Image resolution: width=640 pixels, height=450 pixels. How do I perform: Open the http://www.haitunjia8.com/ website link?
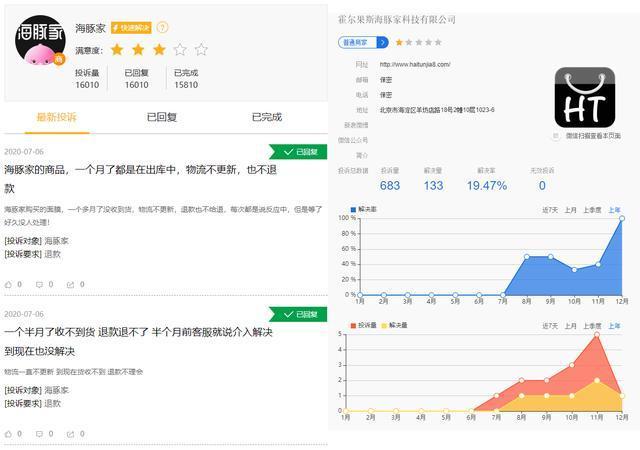[415, 65]
